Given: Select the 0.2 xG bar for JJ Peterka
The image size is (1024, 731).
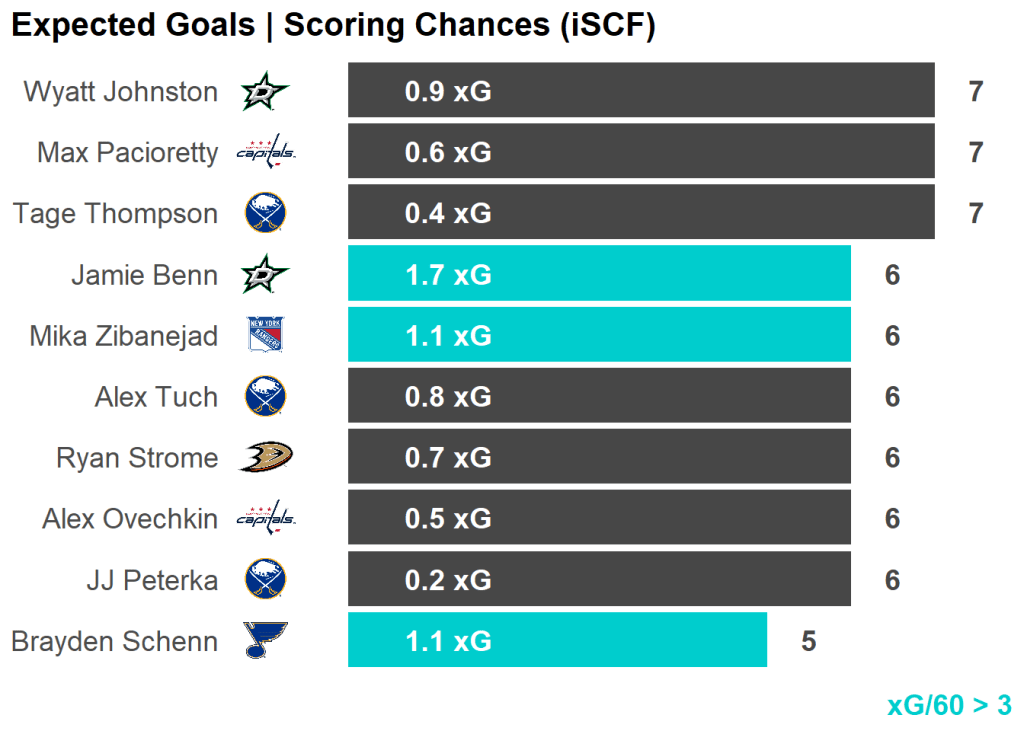Looking at the screenshot, I should (x=599, y=580).
